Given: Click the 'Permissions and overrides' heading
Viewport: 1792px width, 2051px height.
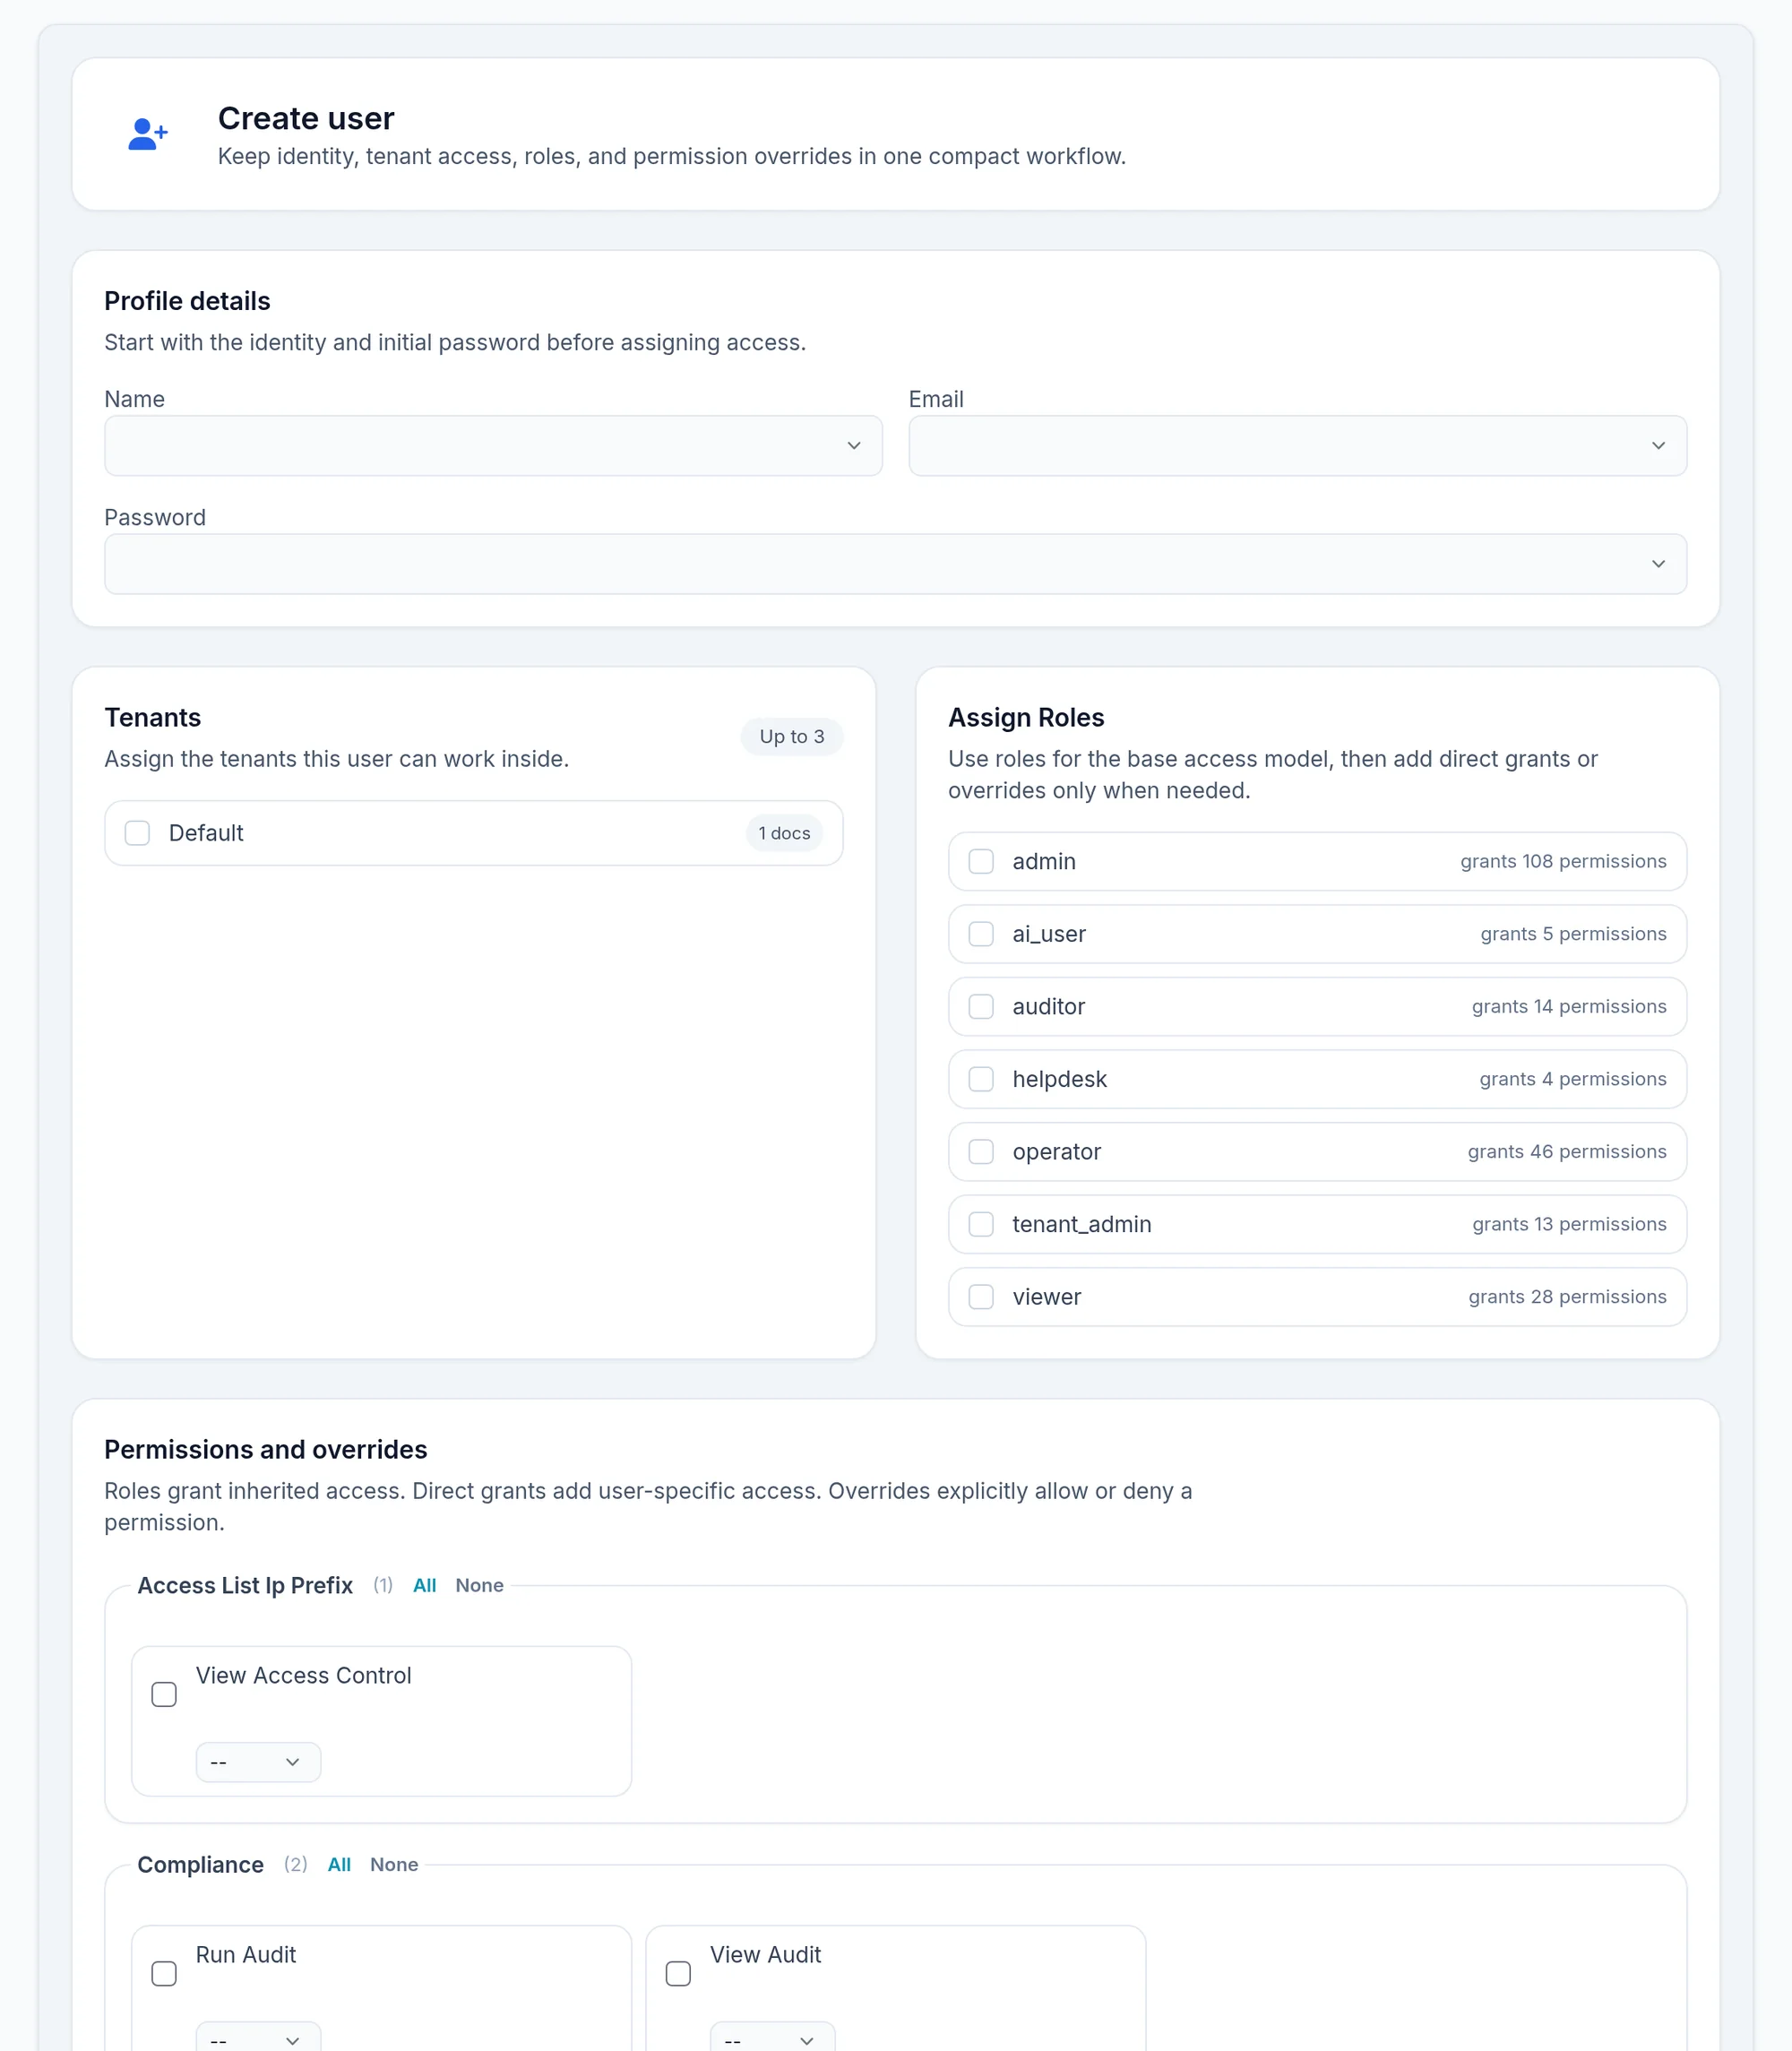Looking at the screenshot, I should coord(266,1449).
